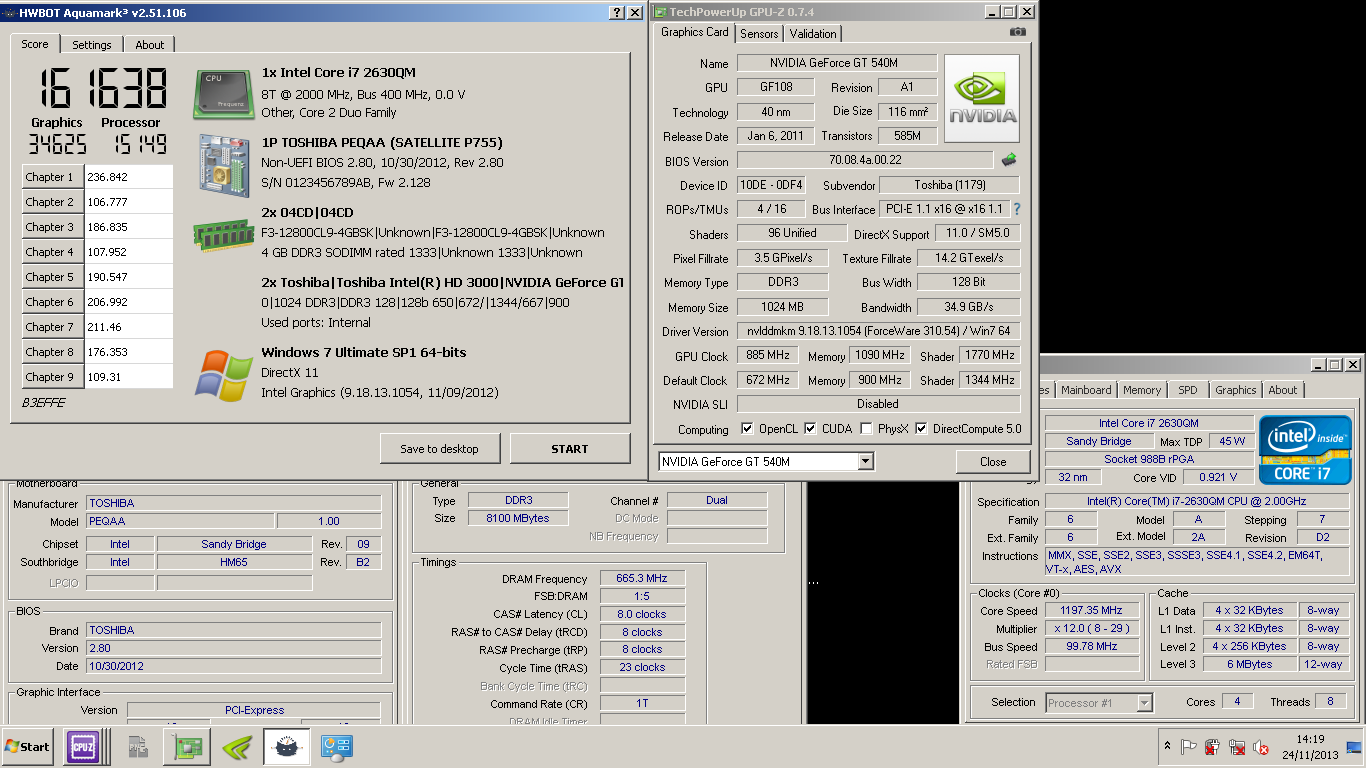This screenshot has width=1366, height=768.
Task: Click the Chapter 6 score field 206.992
Action: click(129, 302)
